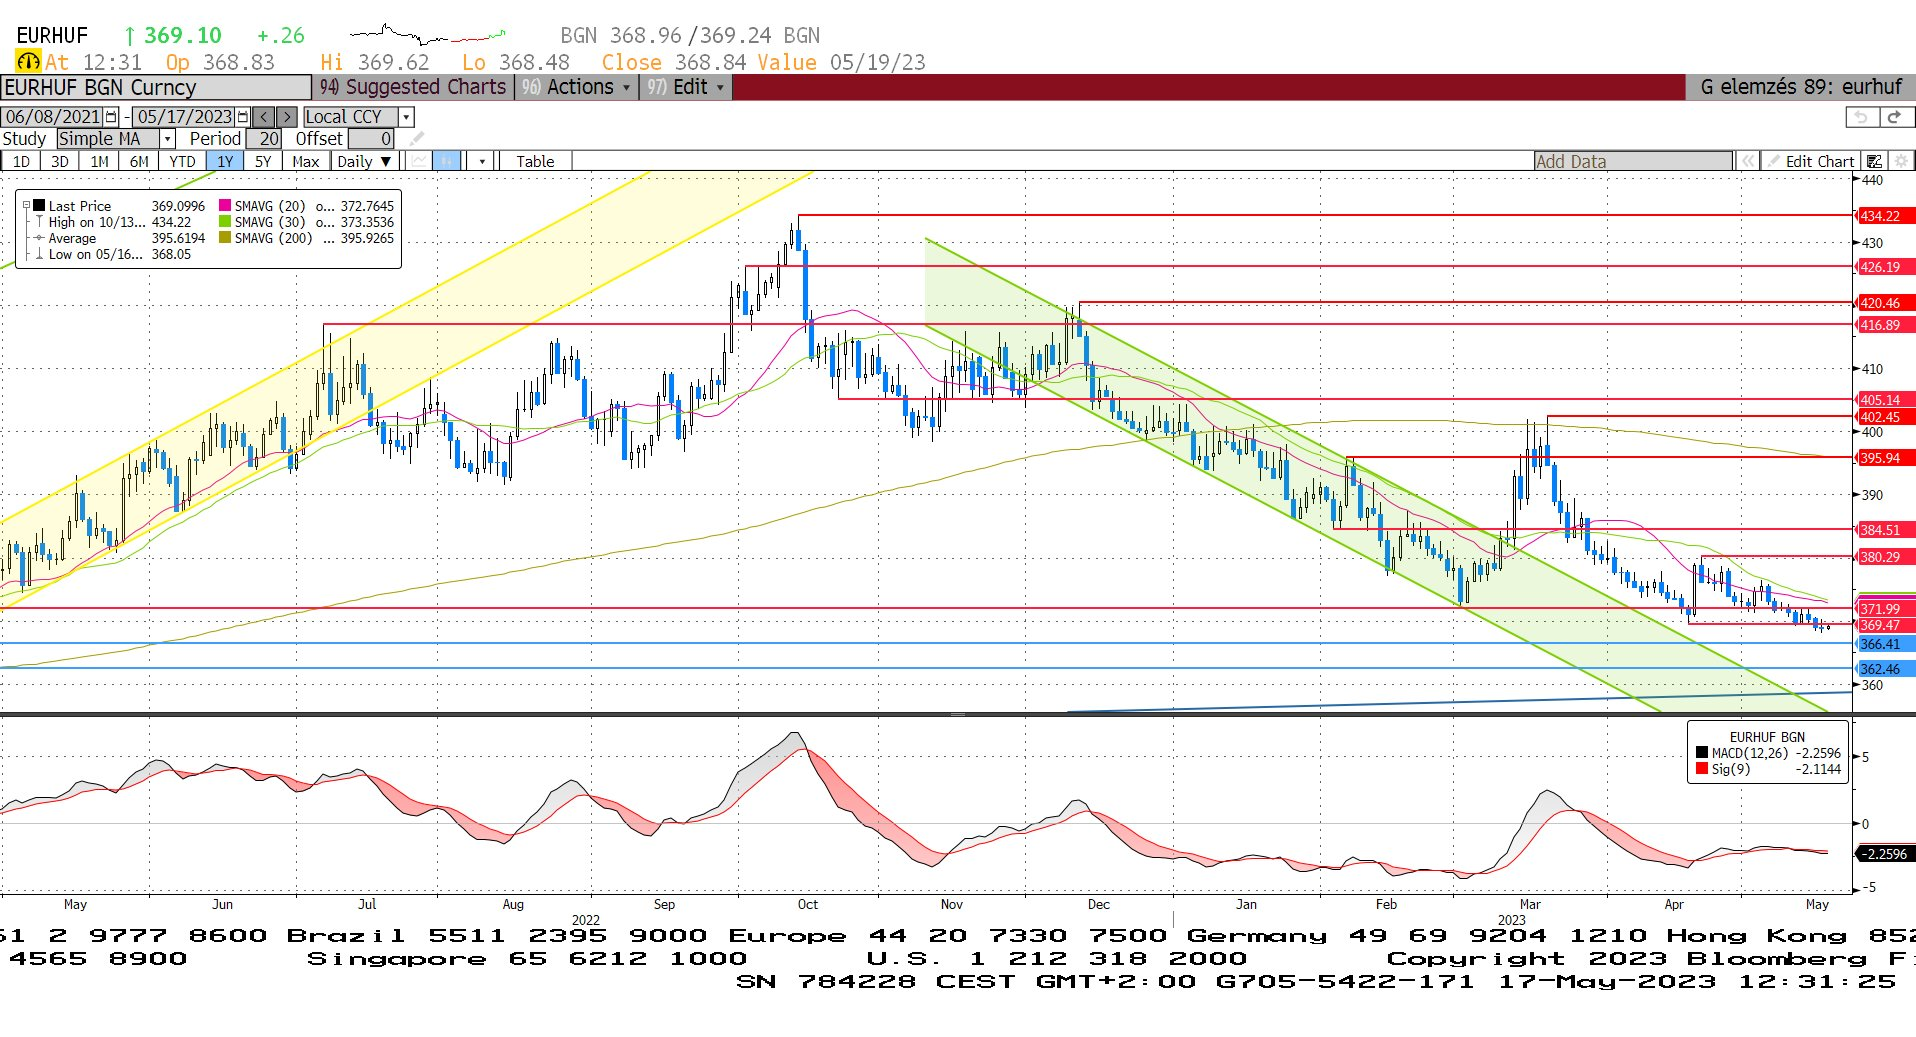Viewport: 1916px width, 1037px height.
Task: Collapse the Last Price legend tree
Action: pyautogui.click(x=27, y=206)
